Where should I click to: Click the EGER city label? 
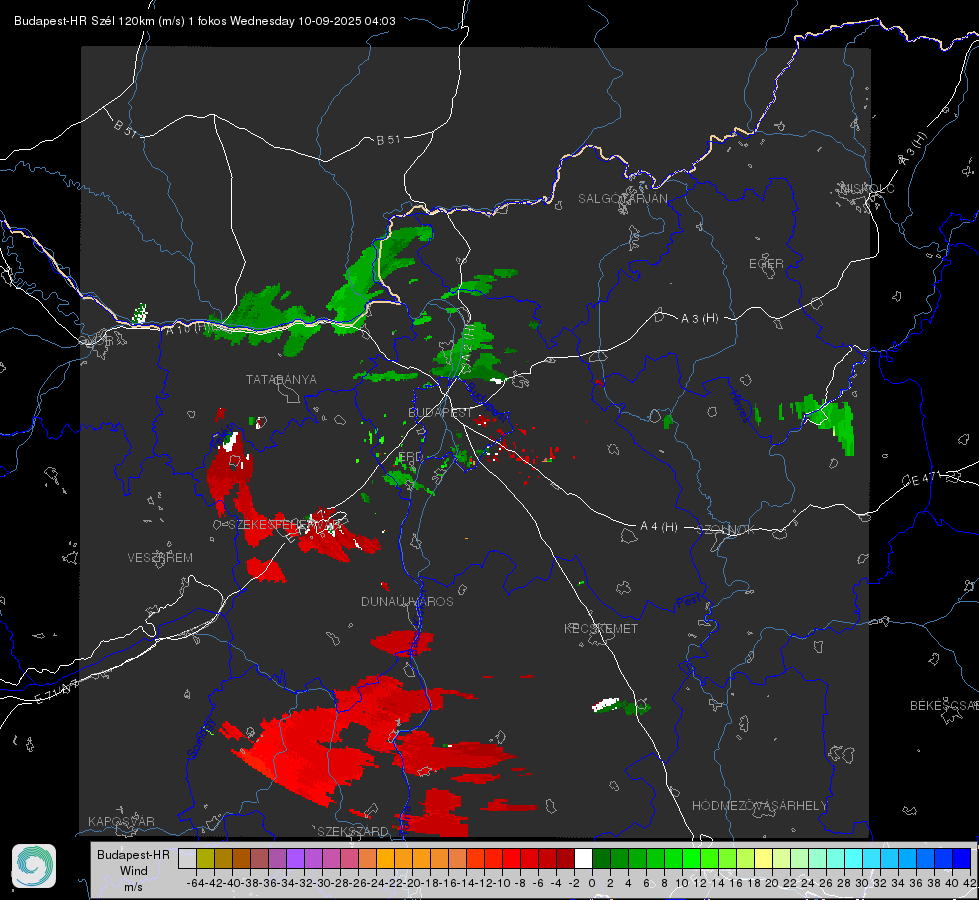766,264
